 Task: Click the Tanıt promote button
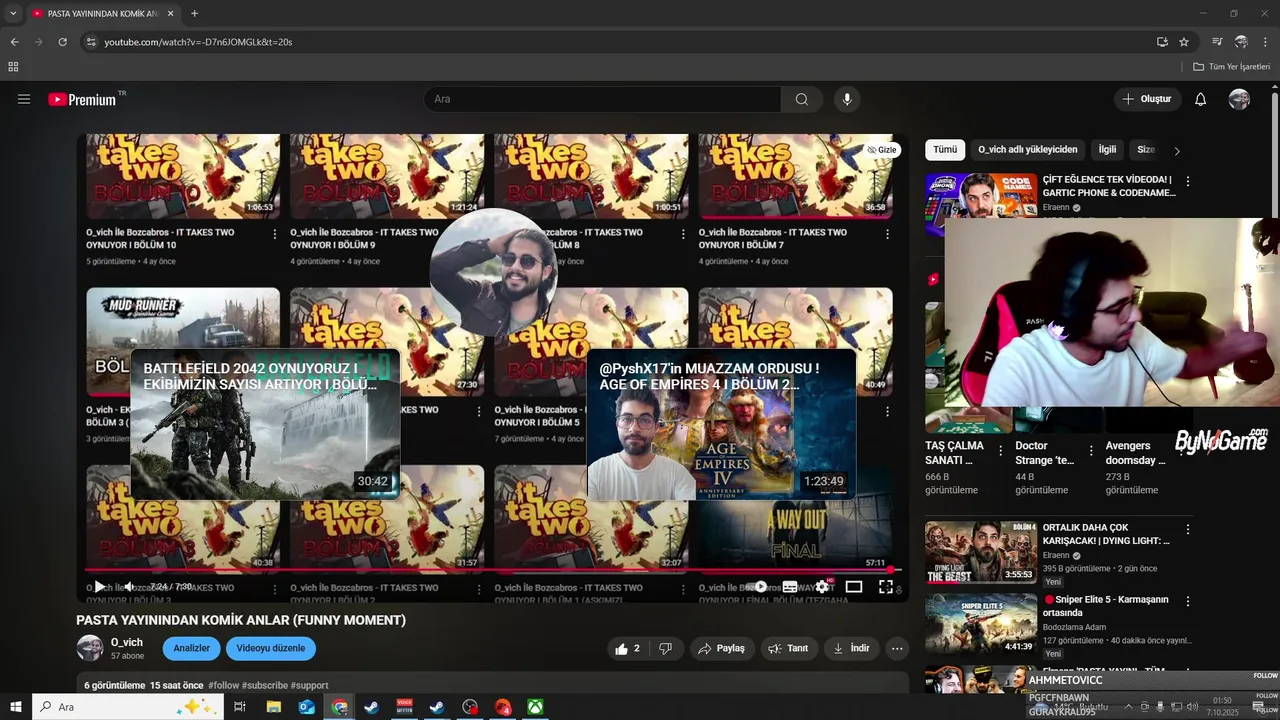pos(788,648)
